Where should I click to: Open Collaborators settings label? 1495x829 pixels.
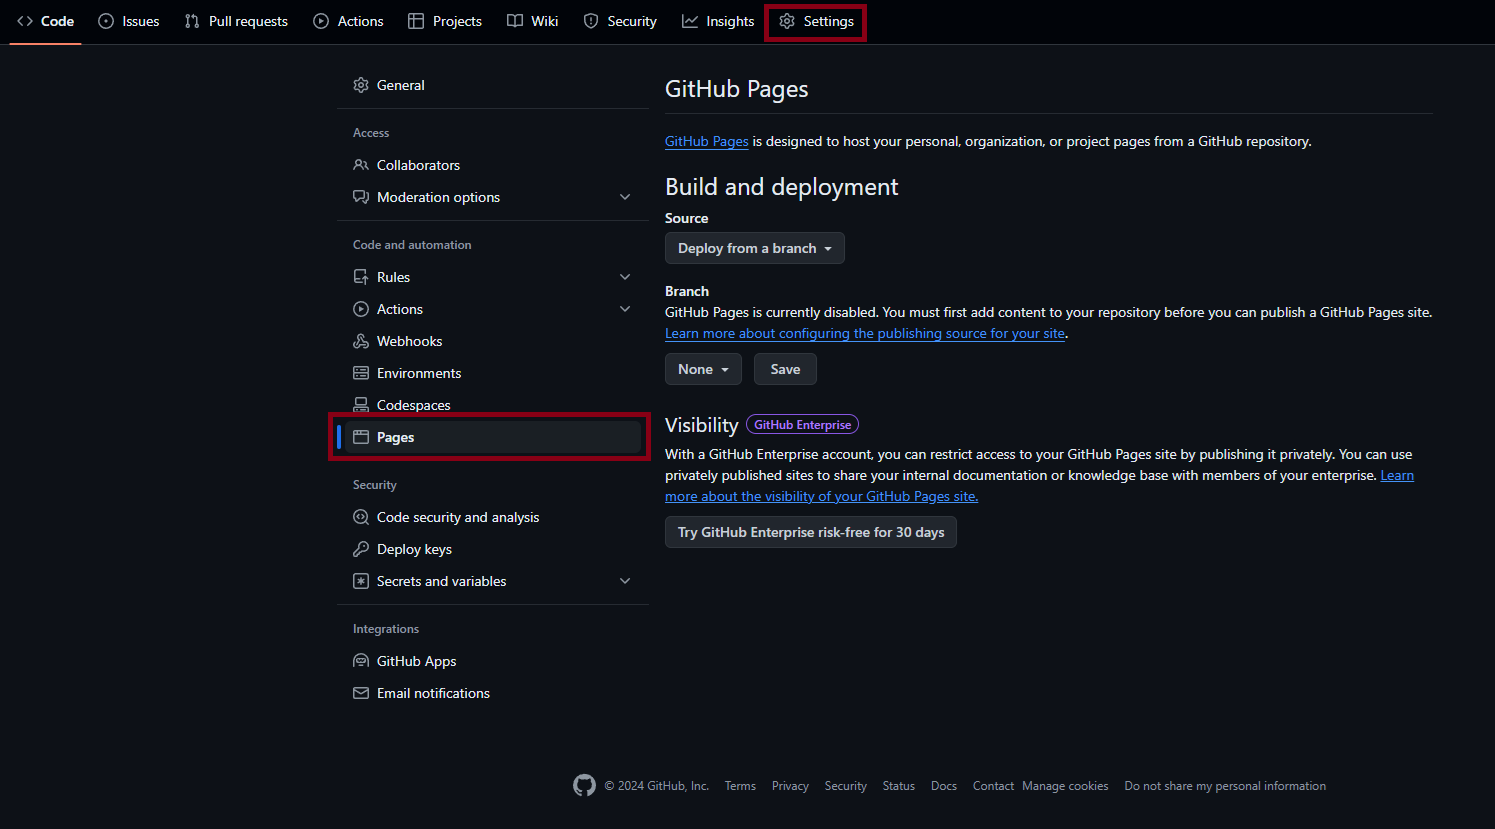tap(418, 165)
